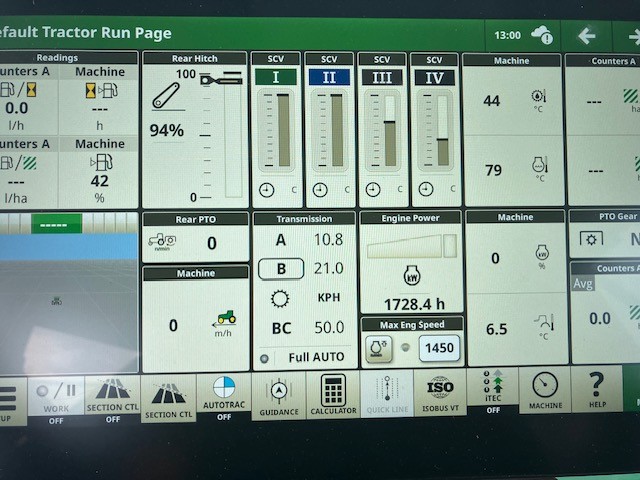640x480 pixels.
Task: Open the Guidance shortcut
Action: pos(278,395)
